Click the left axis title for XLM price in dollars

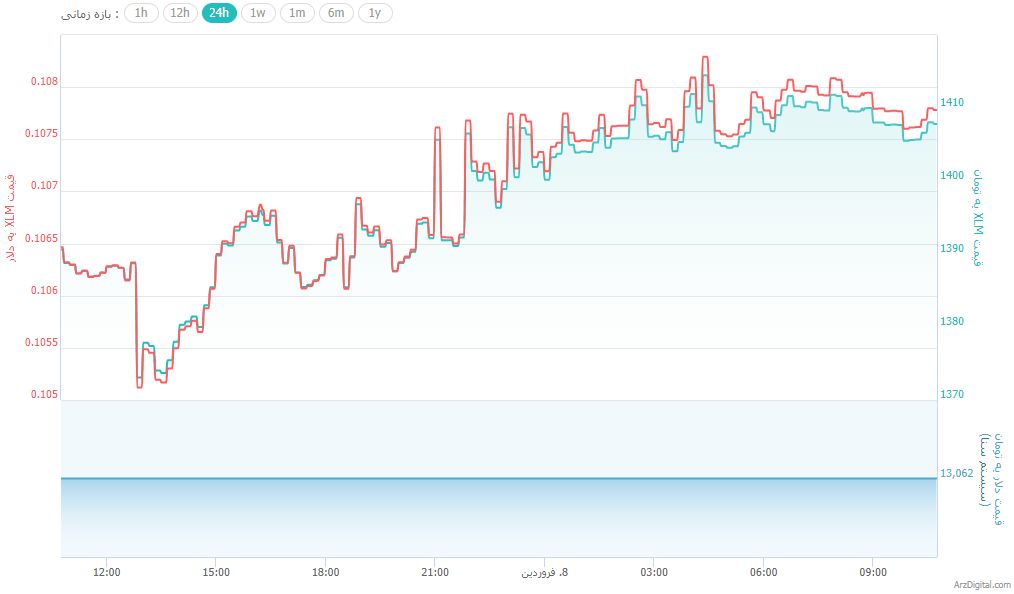(11, 219)
